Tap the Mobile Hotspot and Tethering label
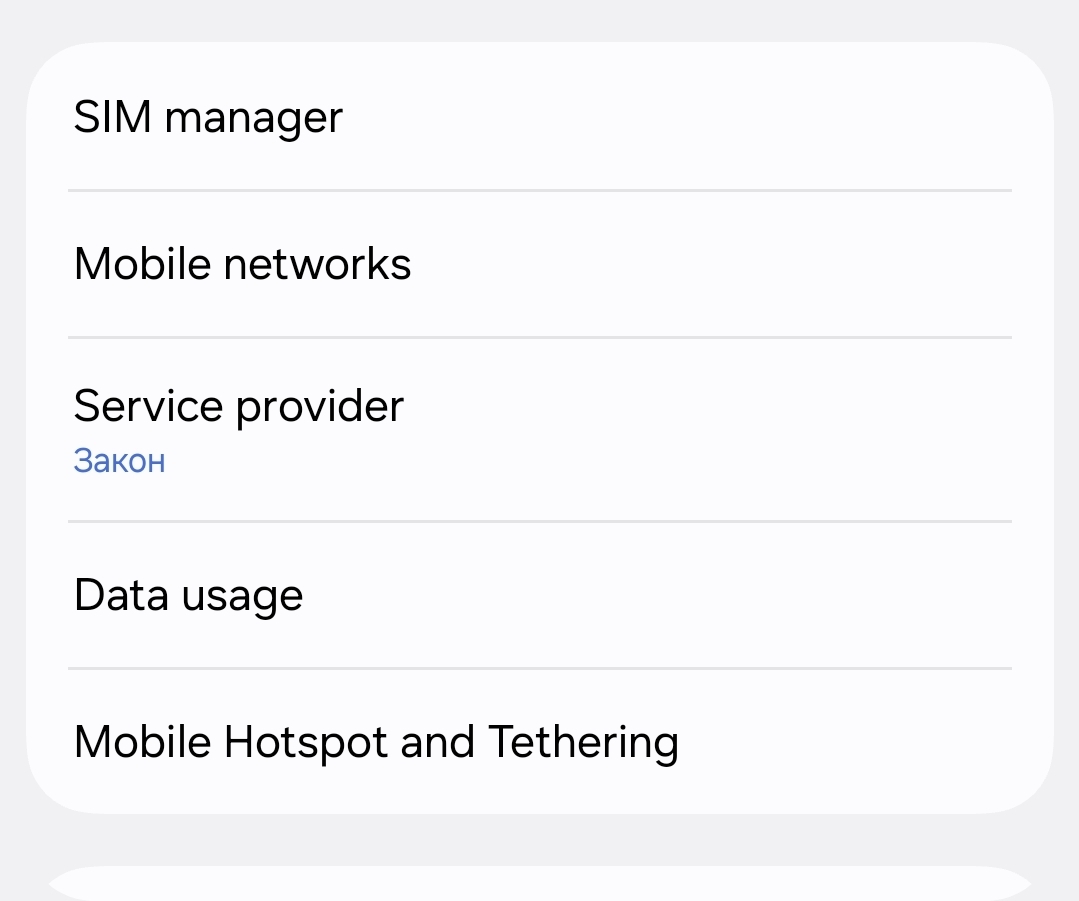Image resolution: width=1079 pixels, height=901 pixels. (376, 742)
